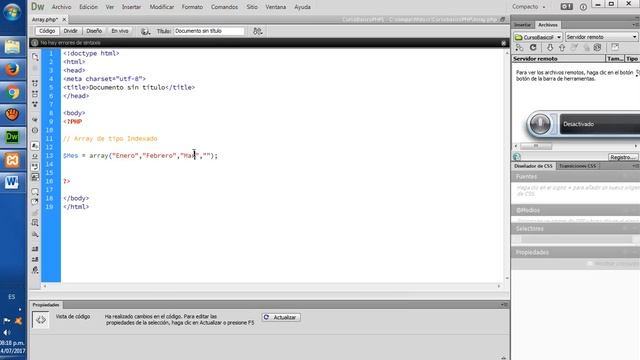This screenshot has width=640, height=360.
Task: Toggle syntax error alerts in info bar
Action: tap(35, 177)
